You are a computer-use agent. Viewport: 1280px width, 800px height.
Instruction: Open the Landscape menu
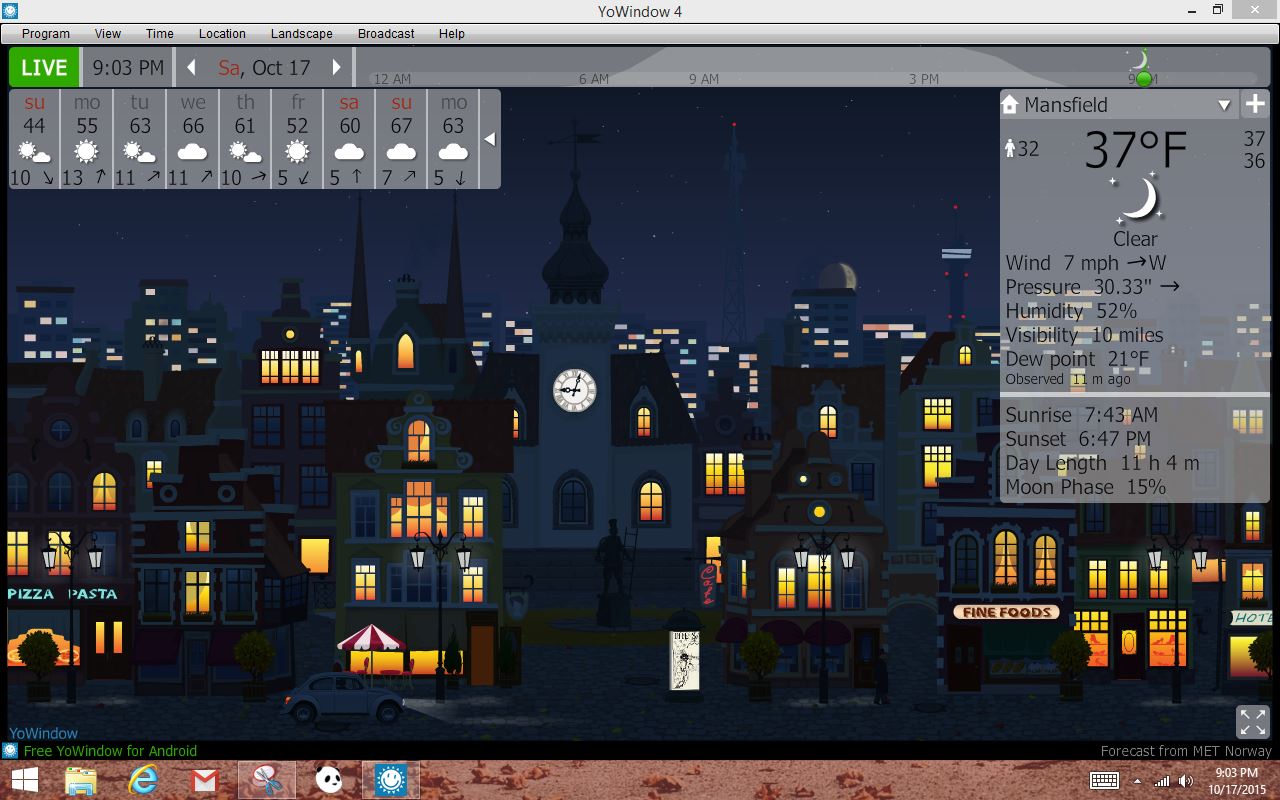[301, 33]
